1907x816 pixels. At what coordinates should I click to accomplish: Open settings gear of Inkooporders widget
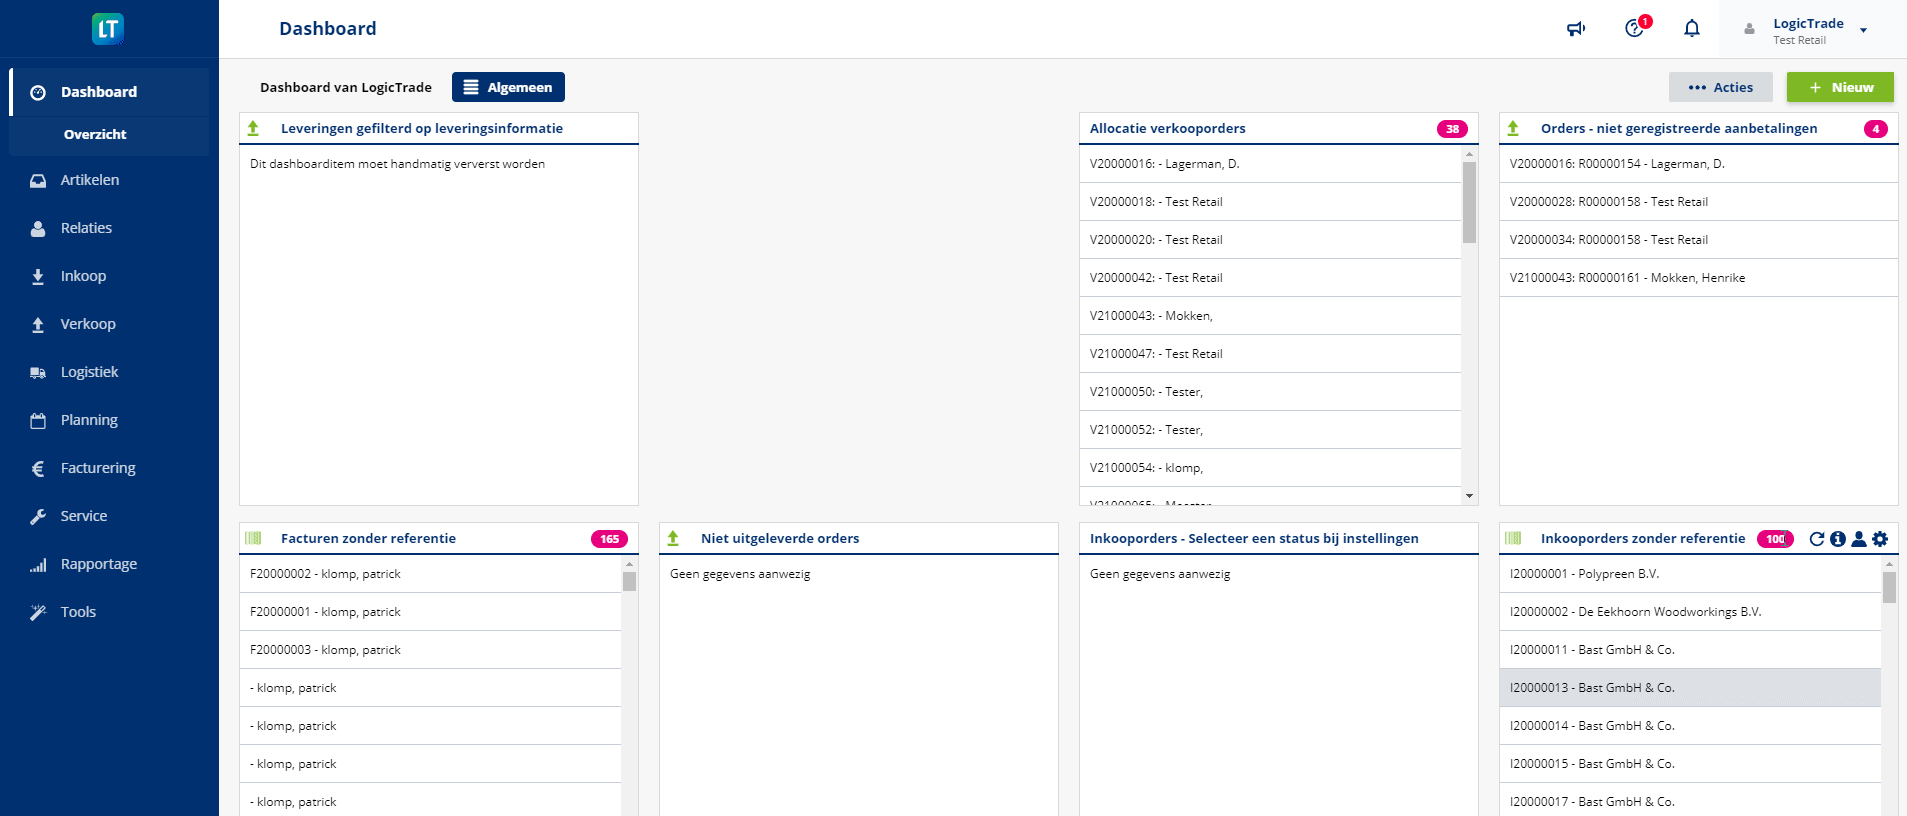(1880, 539)
